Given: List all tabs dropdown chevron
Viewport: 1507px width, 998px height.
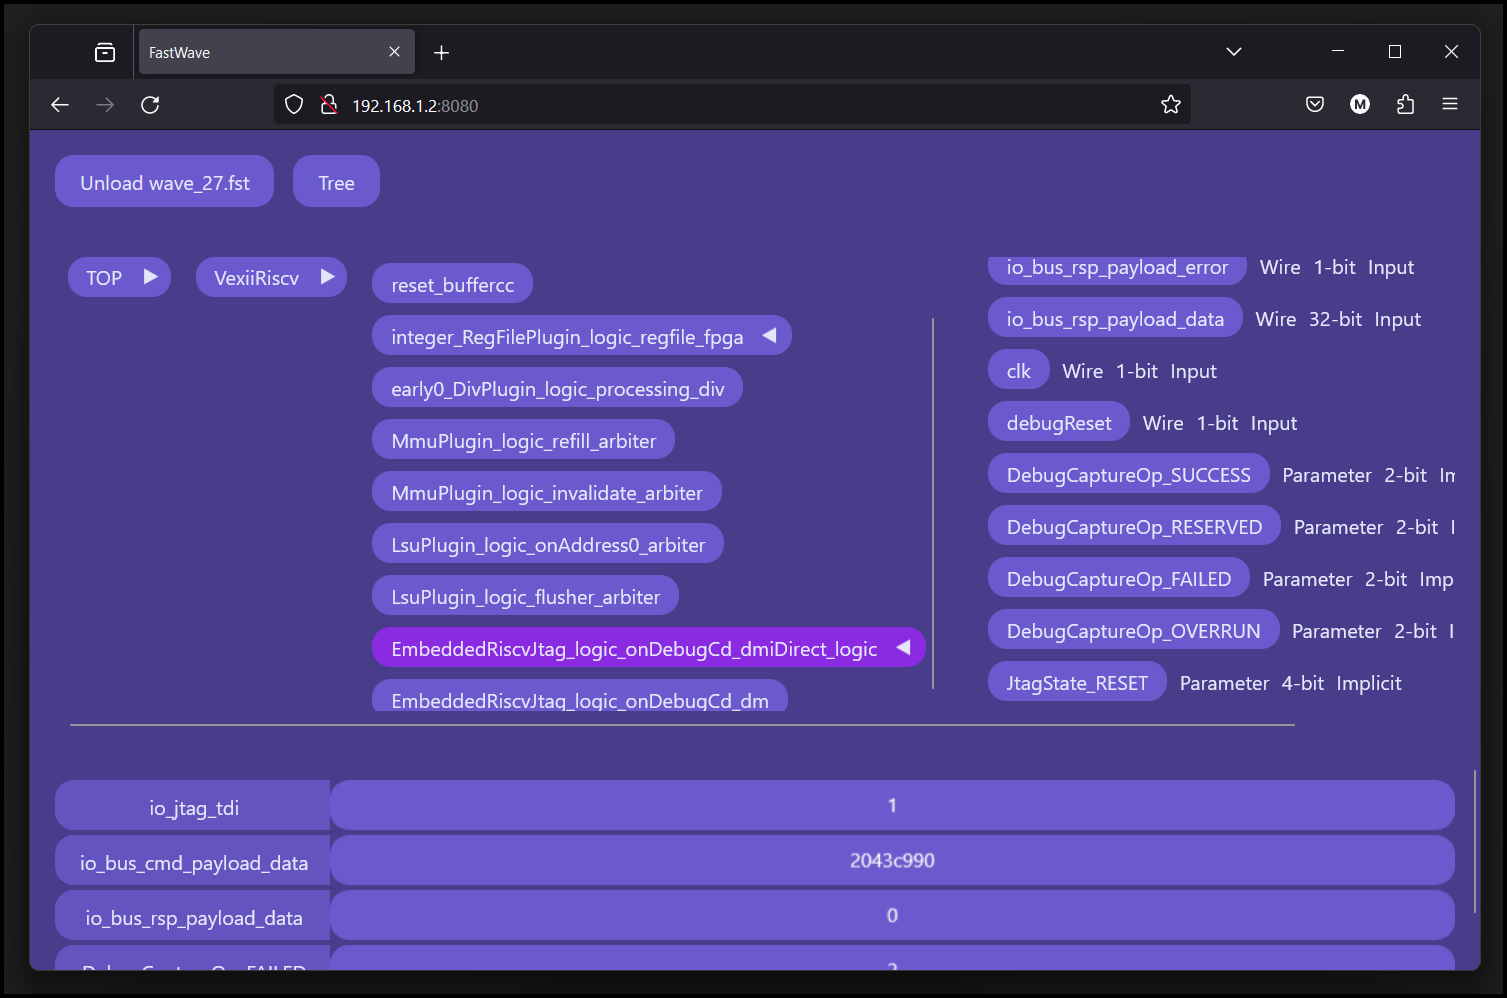Looking at the screenshot, I should point(1234,52).
